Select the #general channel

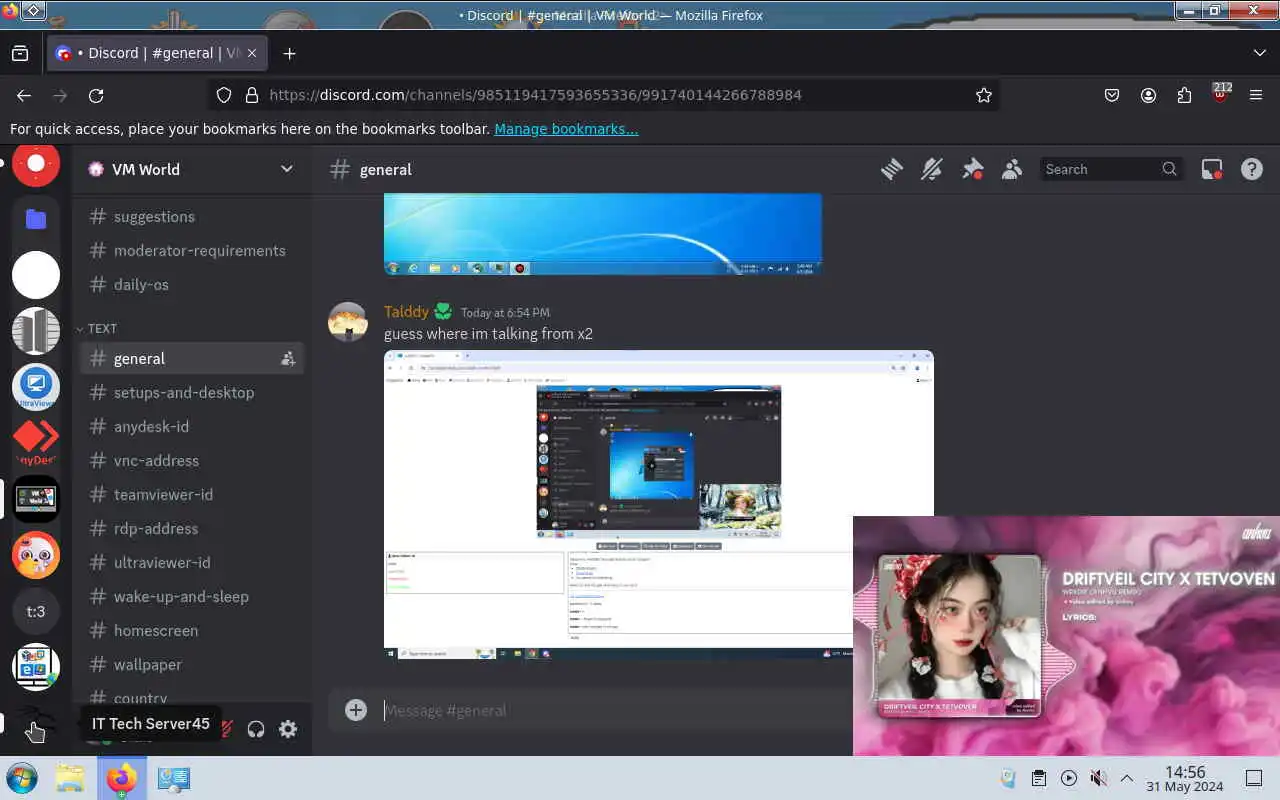192,358
